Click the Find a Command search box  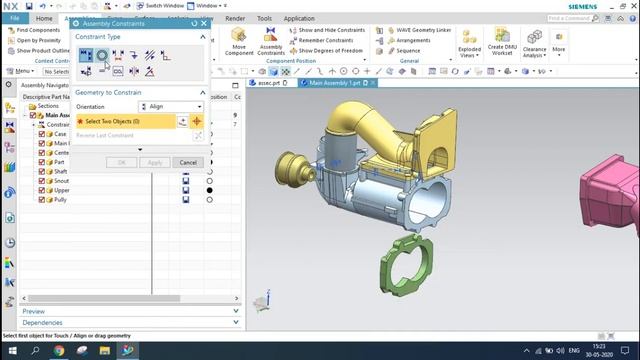tap(572, 18)
